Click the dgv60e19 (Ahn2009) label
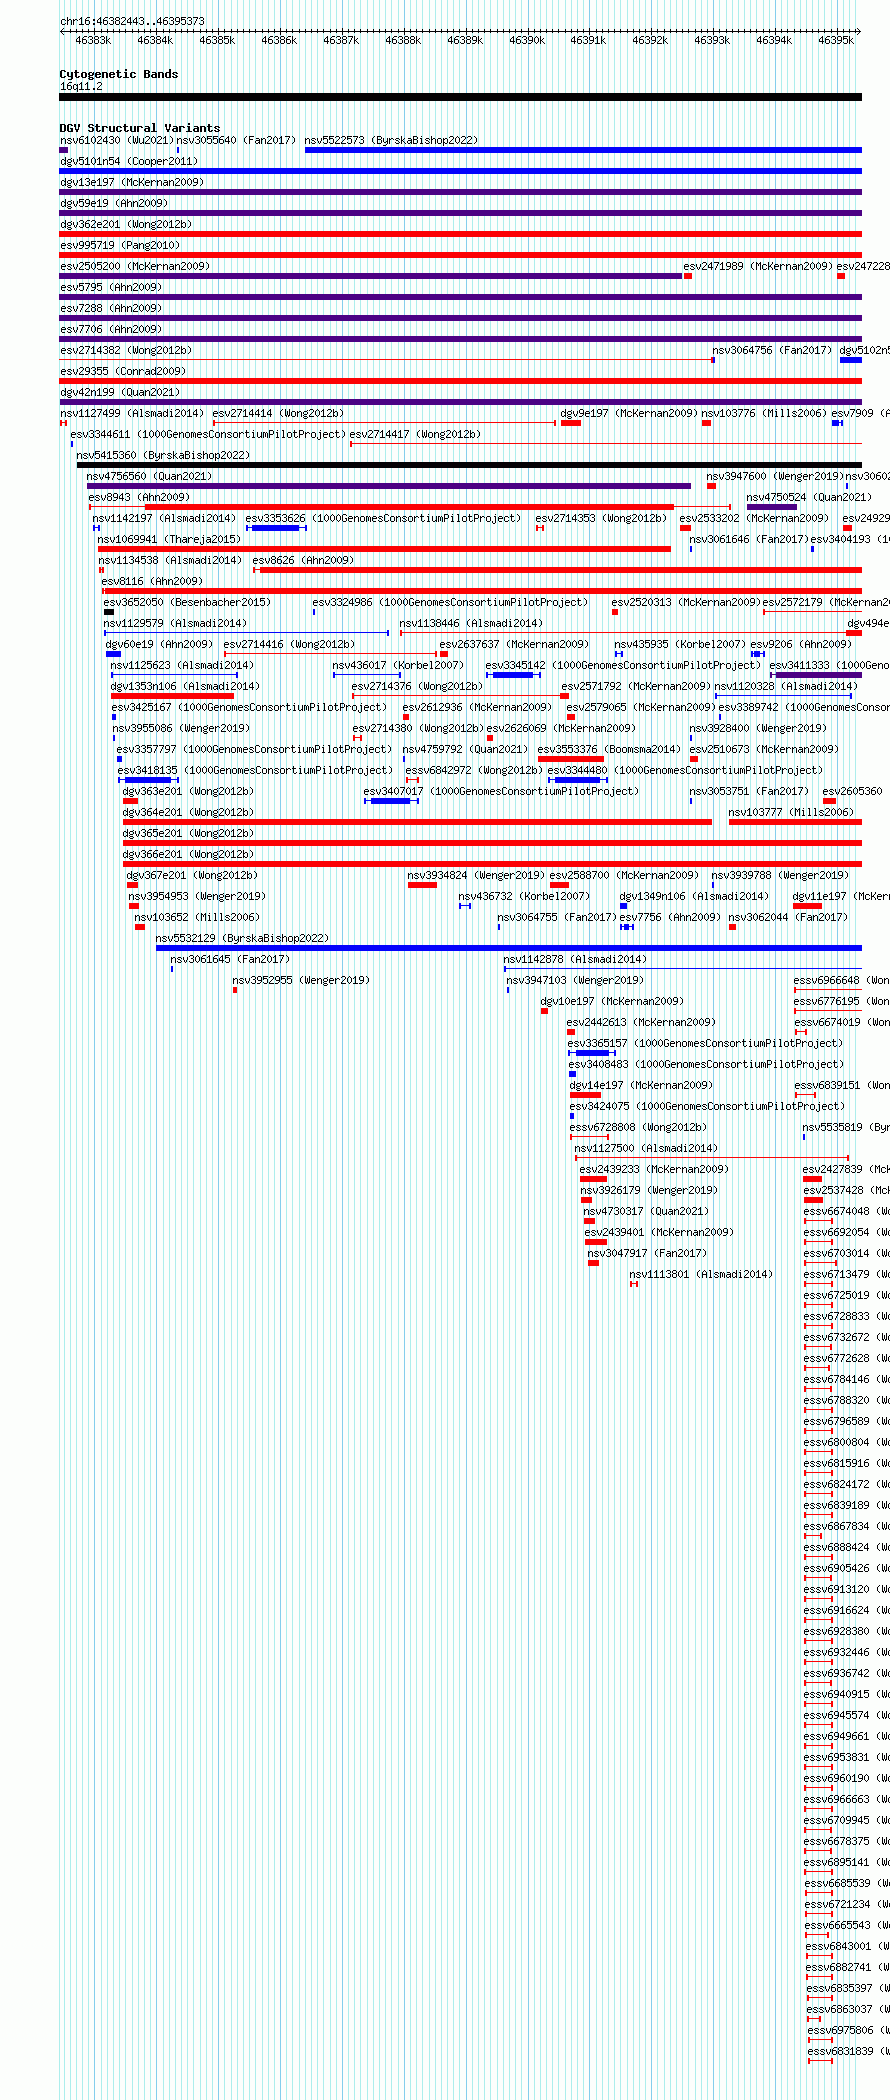Image resolution: width=890 pixels, height=2100 pixels. tap(160, 644)
